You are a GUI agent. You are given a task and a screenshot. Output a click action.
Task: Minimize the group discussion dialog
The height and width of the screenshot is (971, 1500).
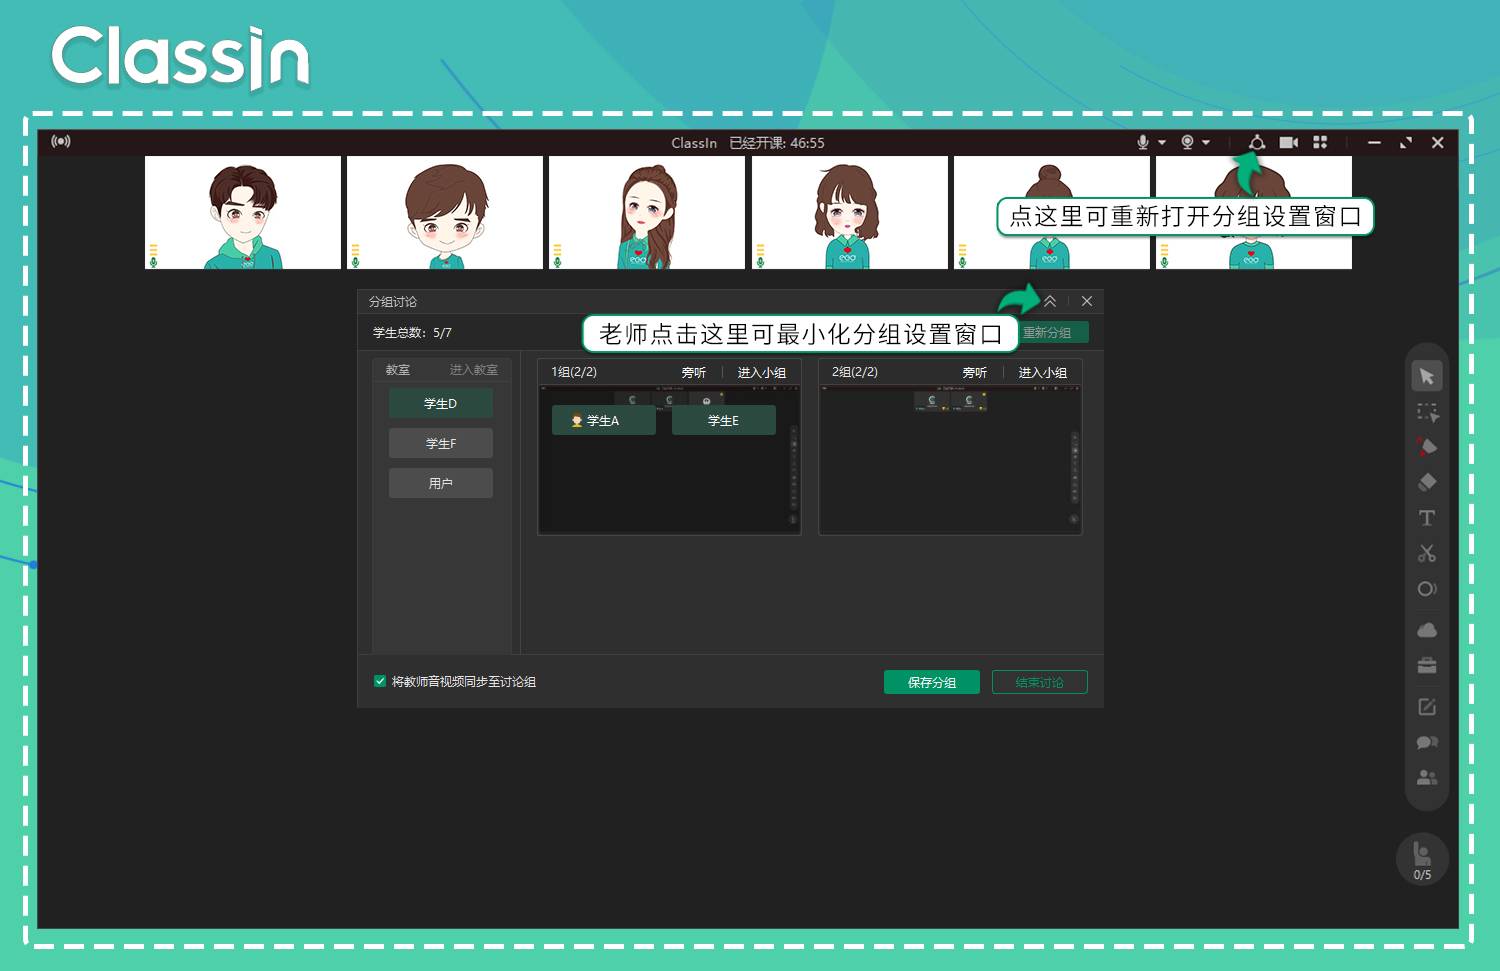pyautogui.click(x=1050, y=301)
